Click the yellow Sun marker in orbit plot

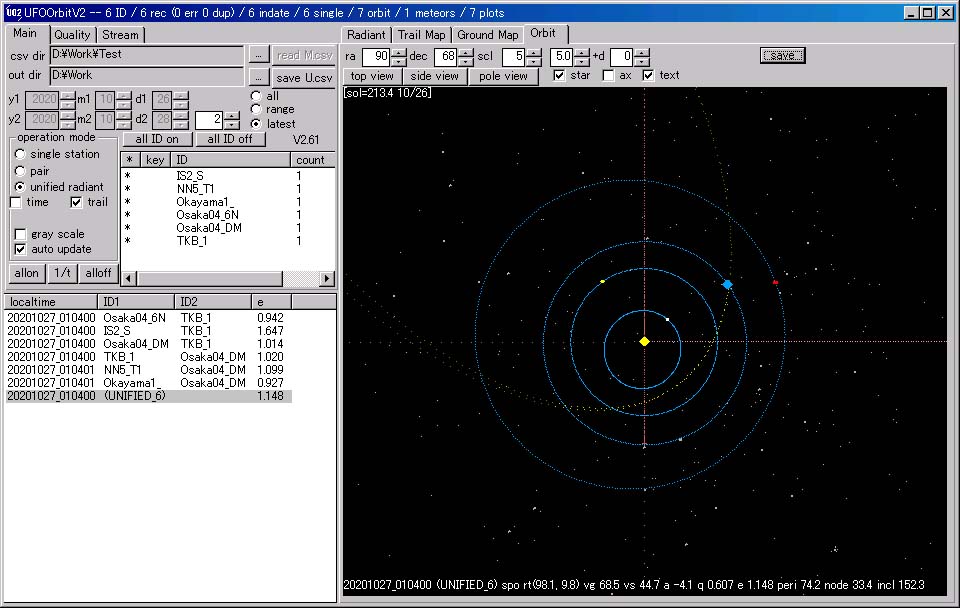[x=644, y=342]
